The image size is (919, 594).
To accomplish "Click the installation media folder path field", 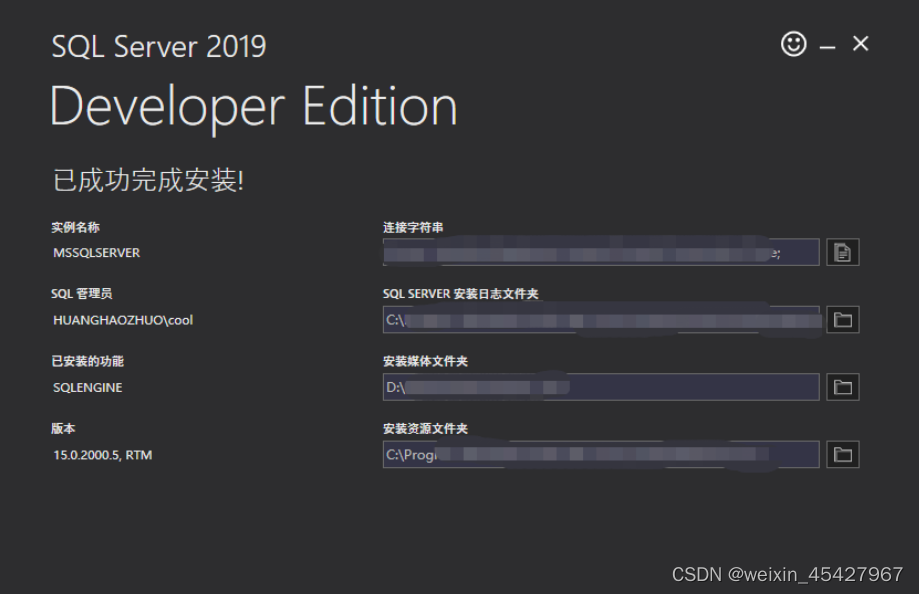I will pos(601,387).
